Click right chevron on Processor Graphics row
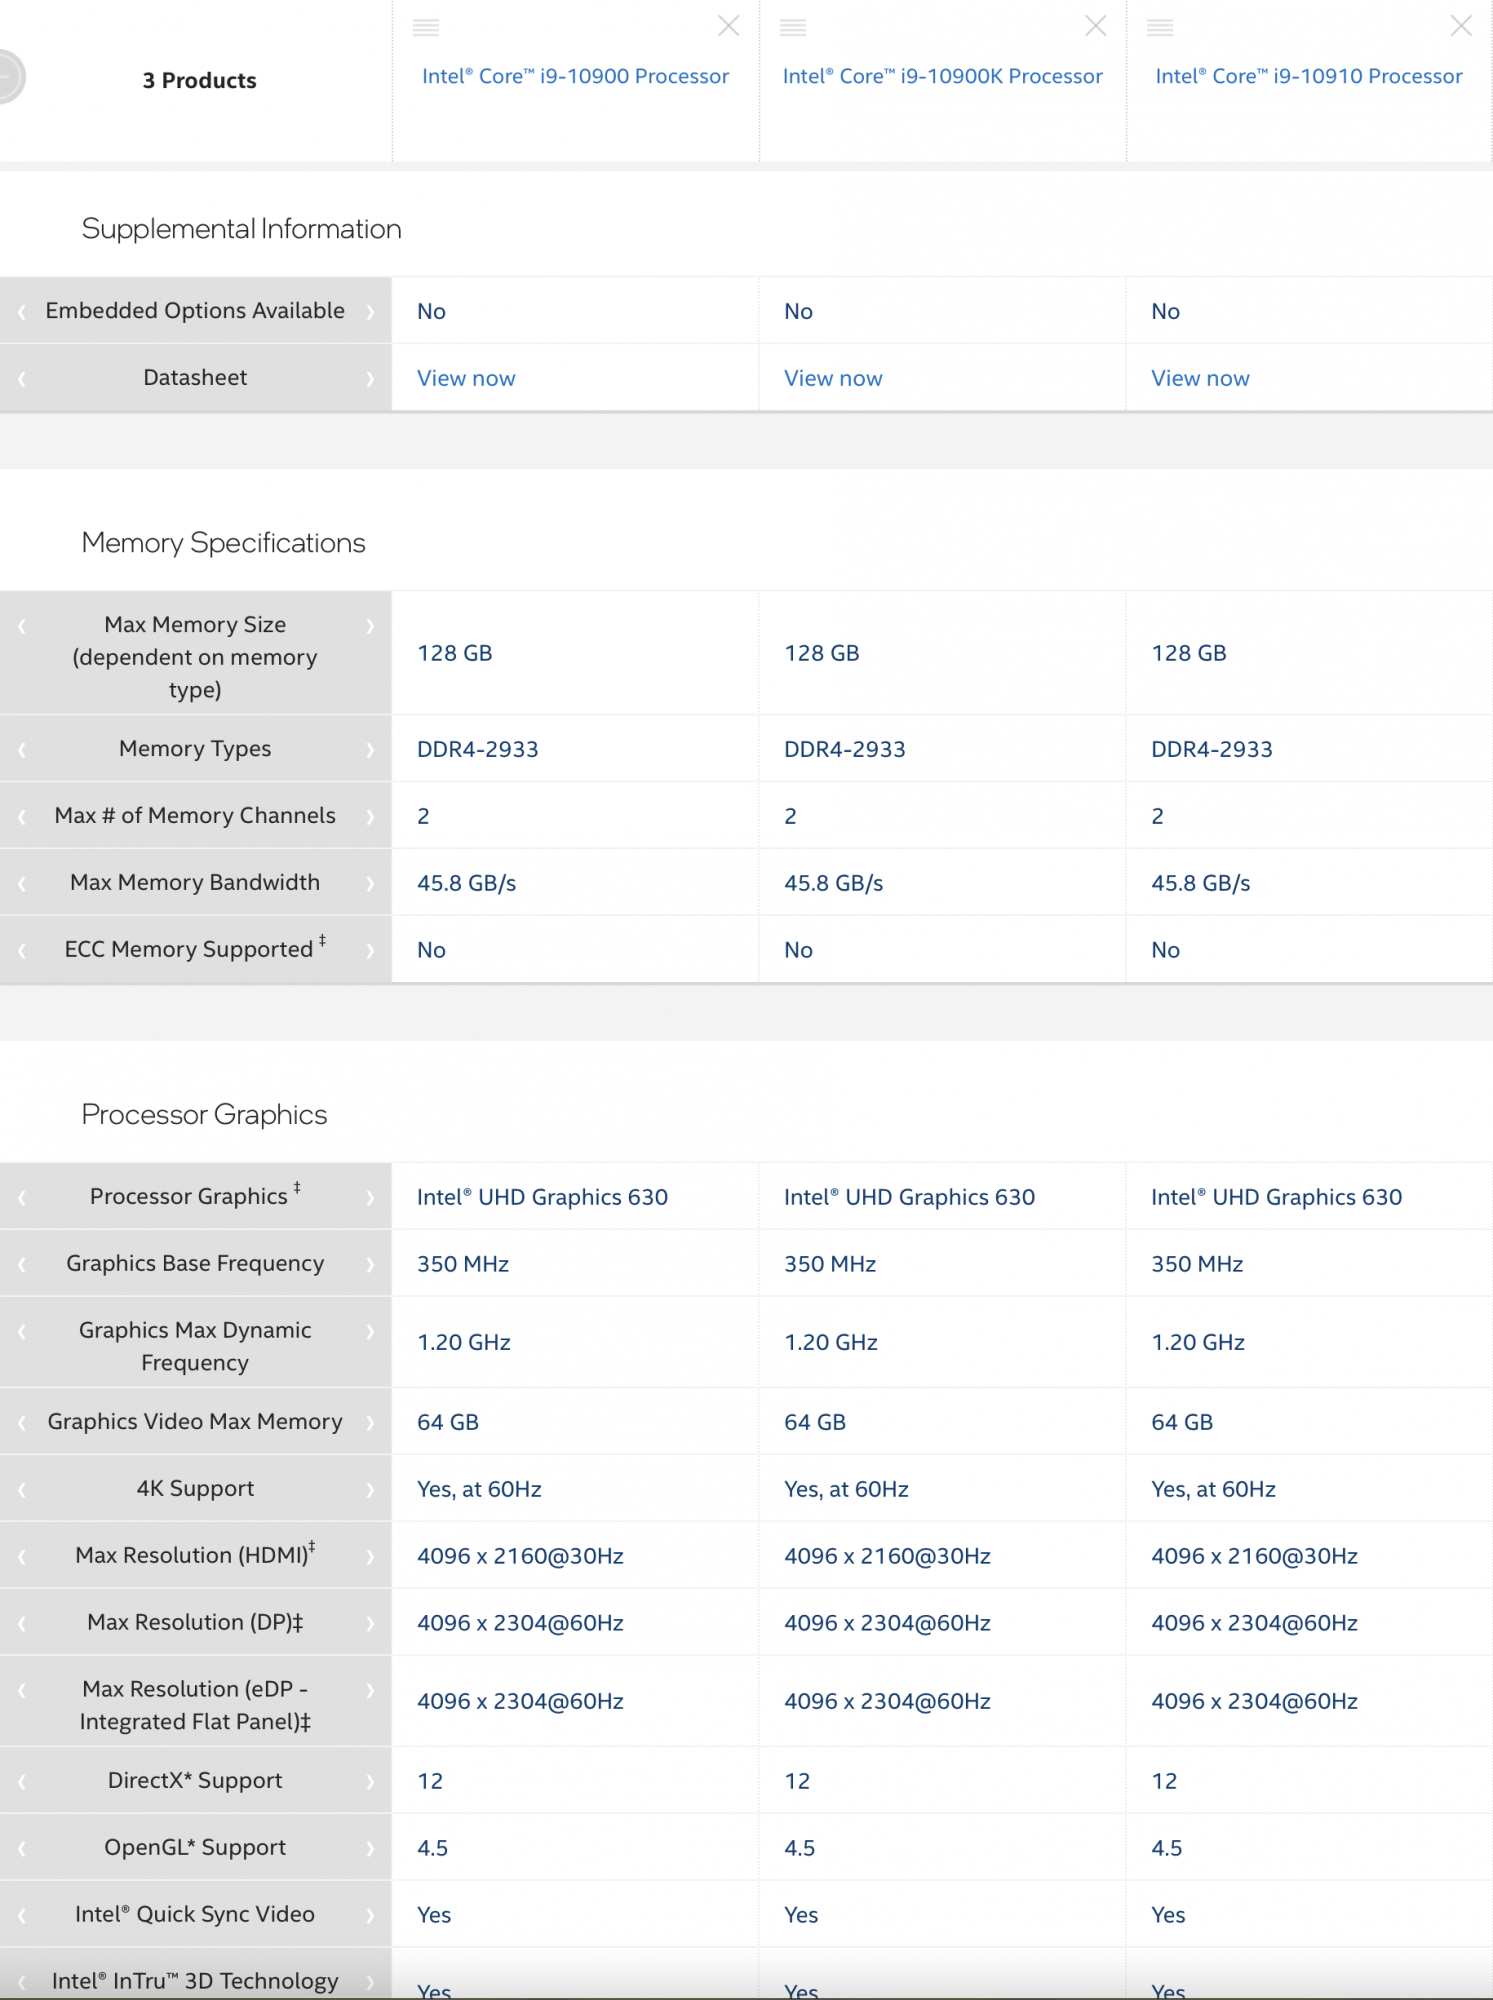 point(370,1197)
